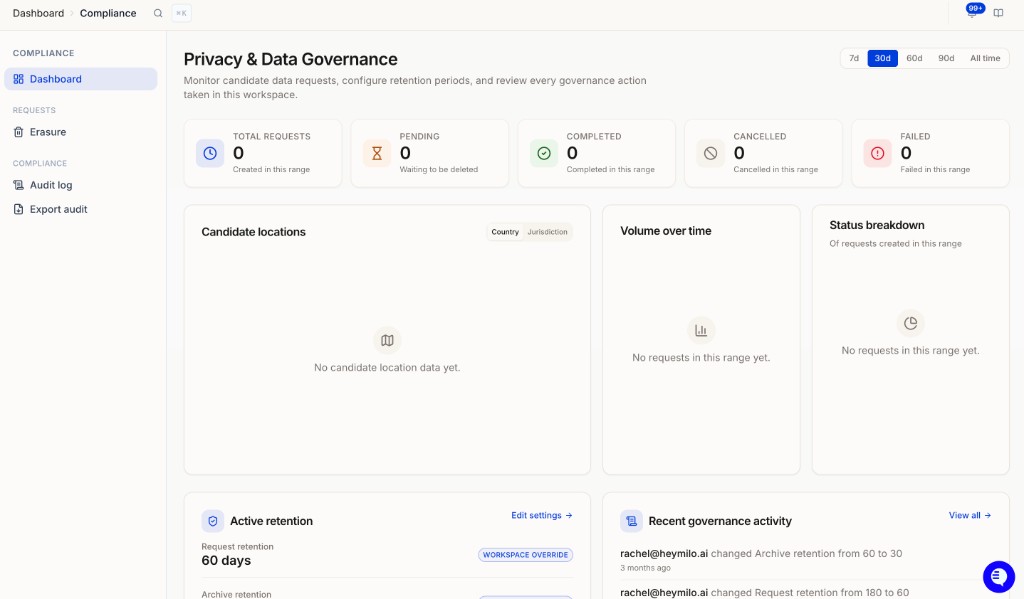Open the Dashboard sidebar item
Image resolution: width=1024 pixels, height=599 pixels.
pyautogui.click(x=81, y=79)
